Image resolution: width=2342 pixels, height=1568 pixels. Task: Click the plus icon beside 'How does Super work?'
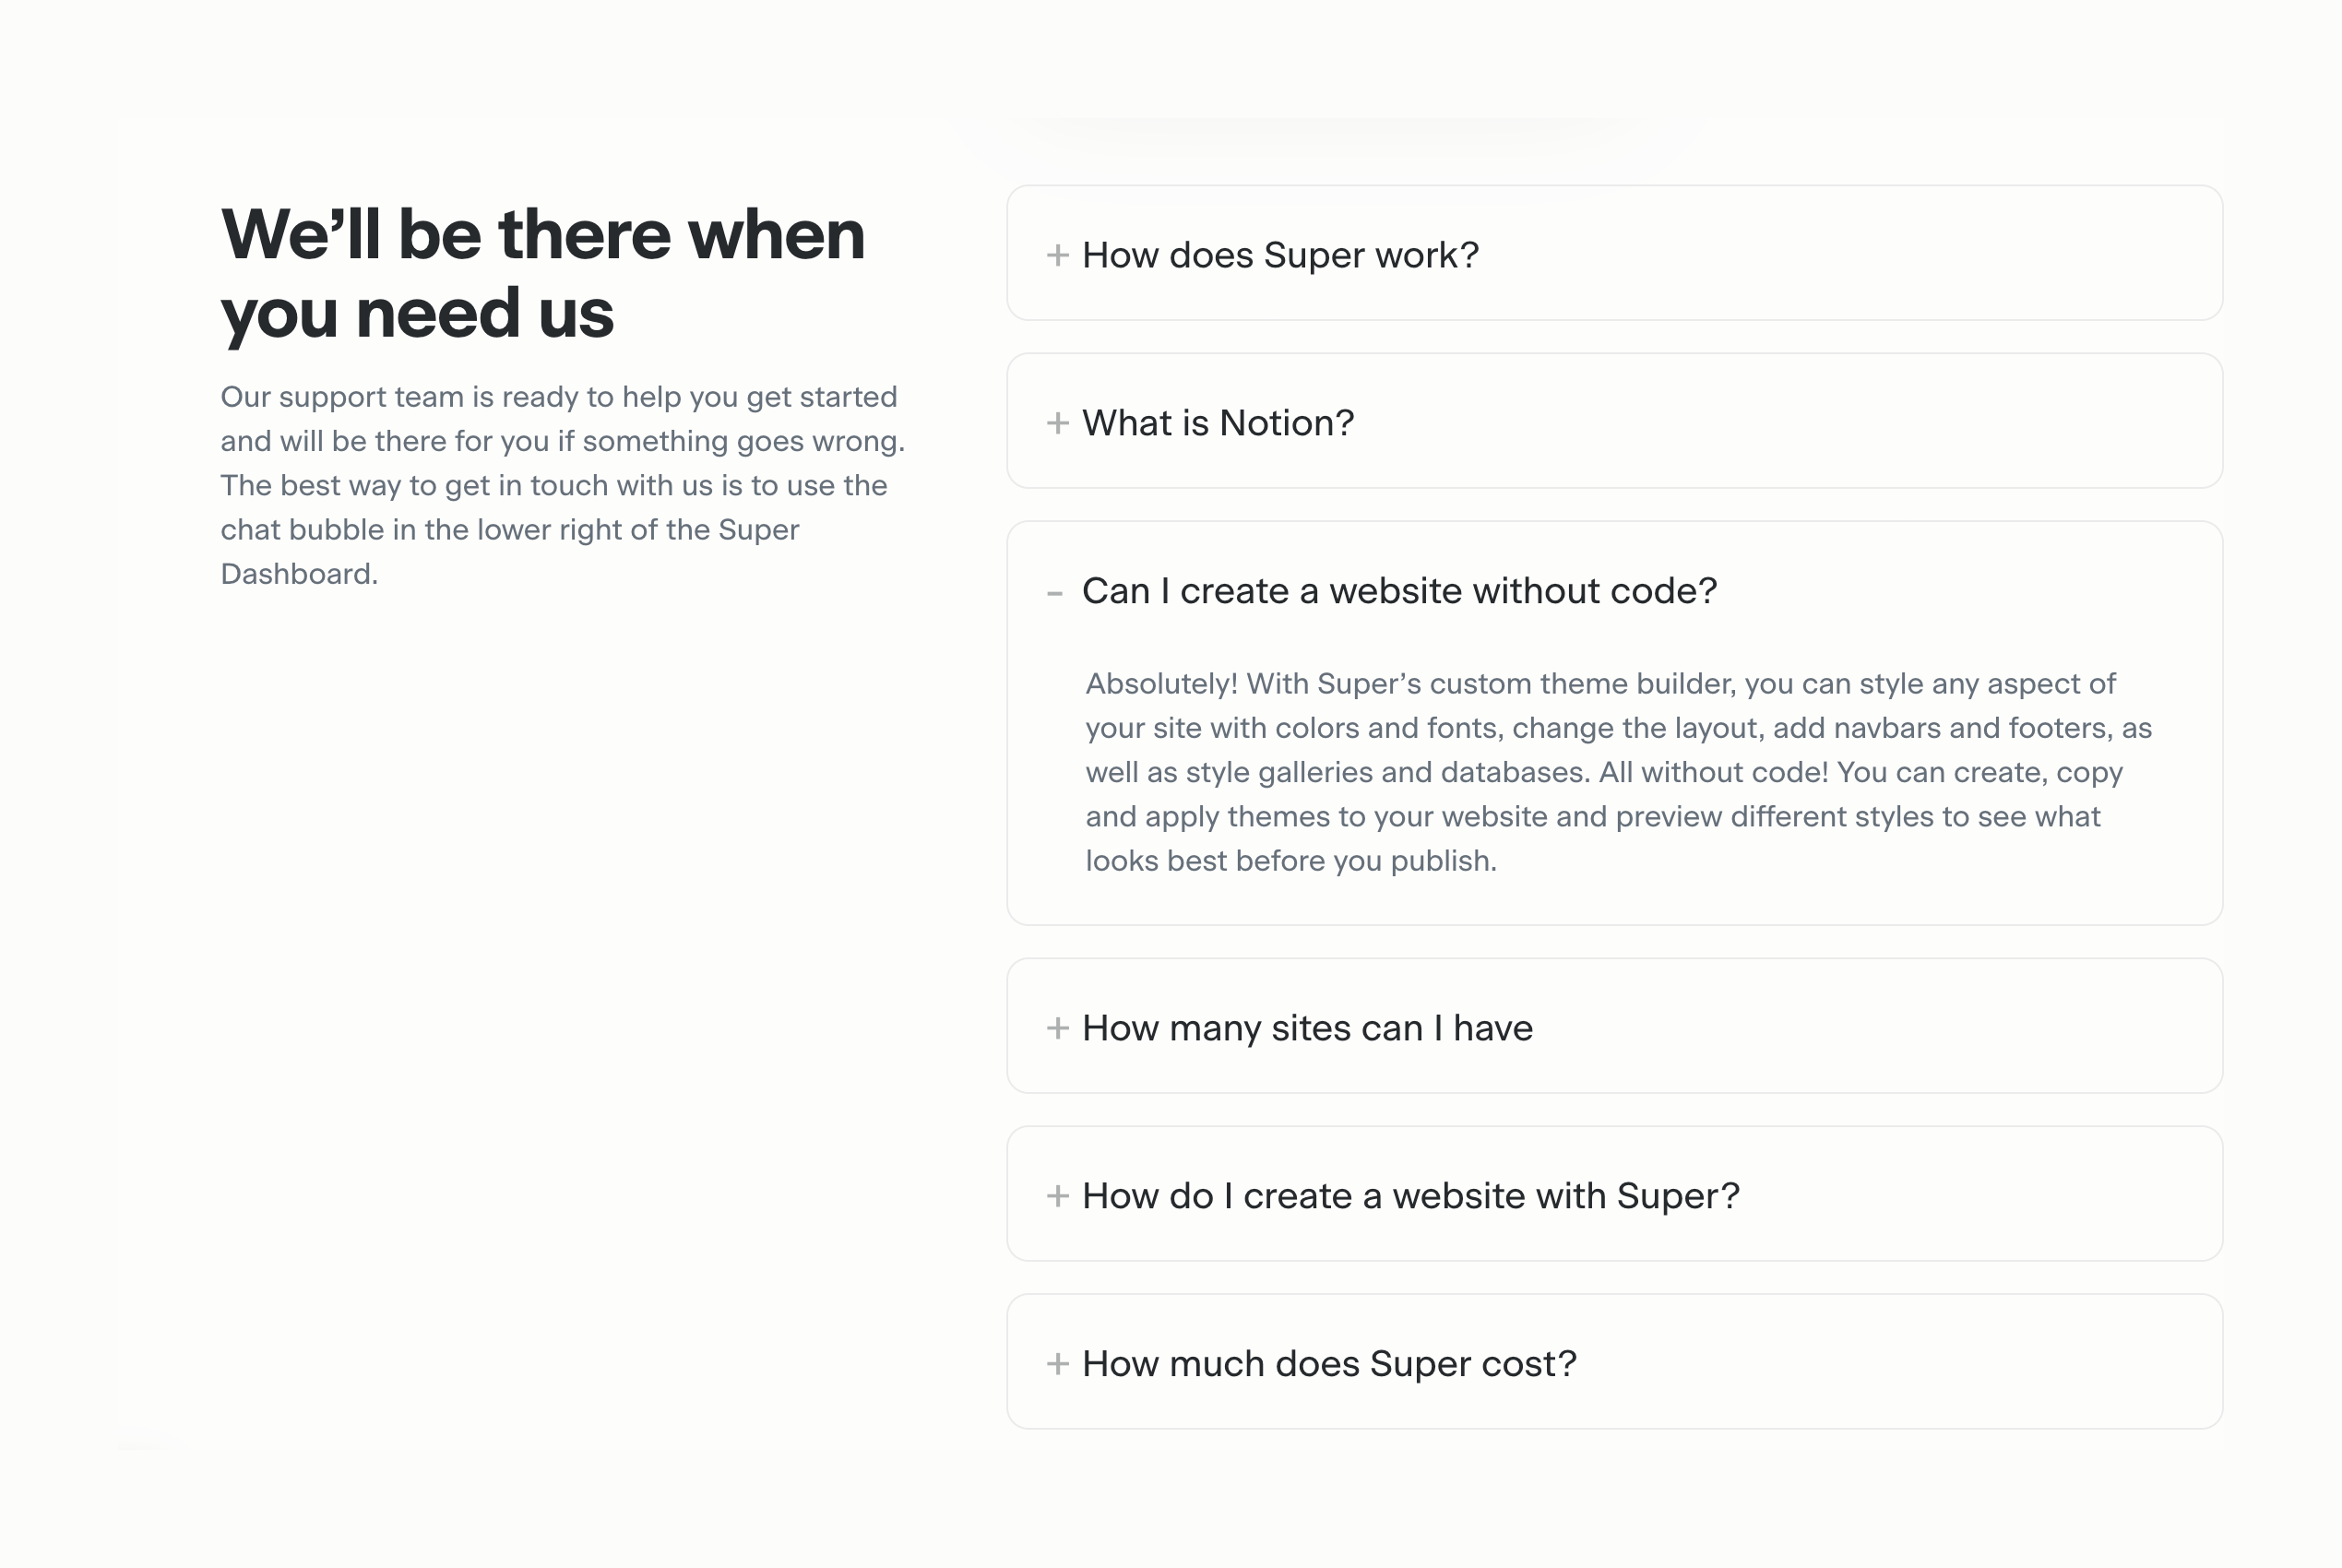1057,255
